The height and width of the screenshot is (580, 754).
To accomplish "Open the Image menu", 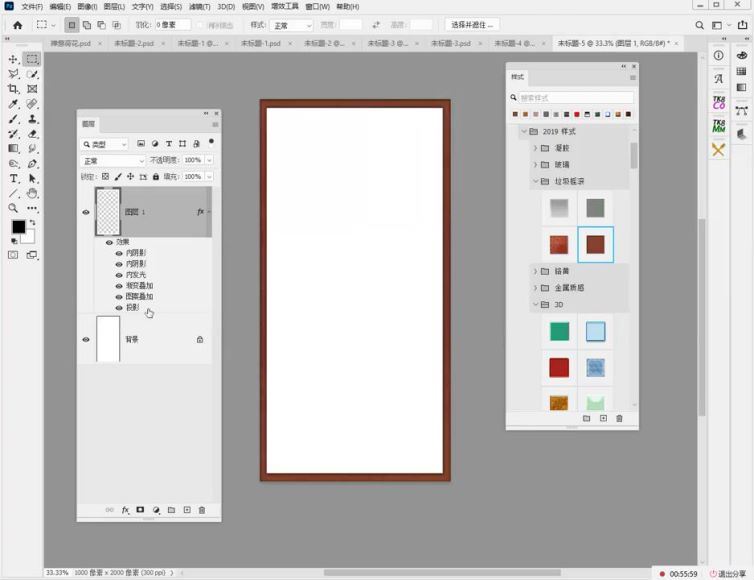I will pos(87,7).
